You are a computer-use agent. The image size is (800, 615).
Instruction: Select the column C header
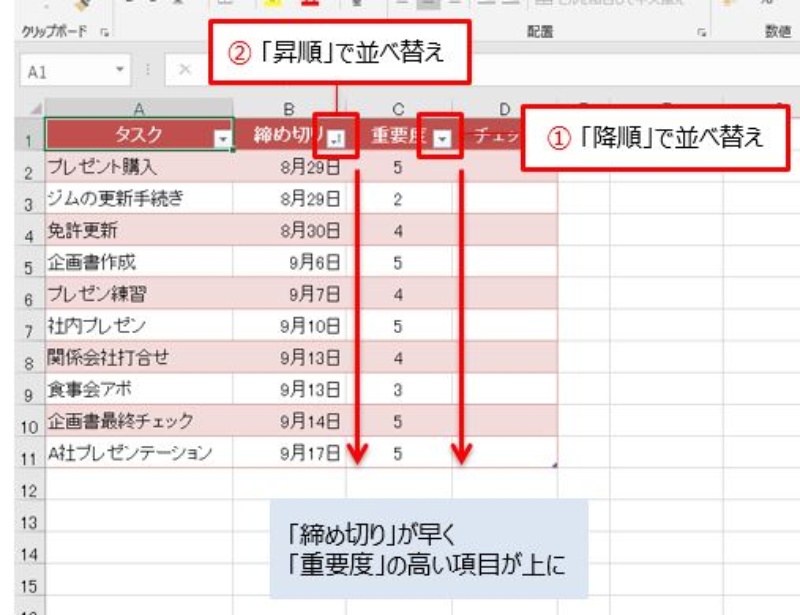[x=398, y=108]
